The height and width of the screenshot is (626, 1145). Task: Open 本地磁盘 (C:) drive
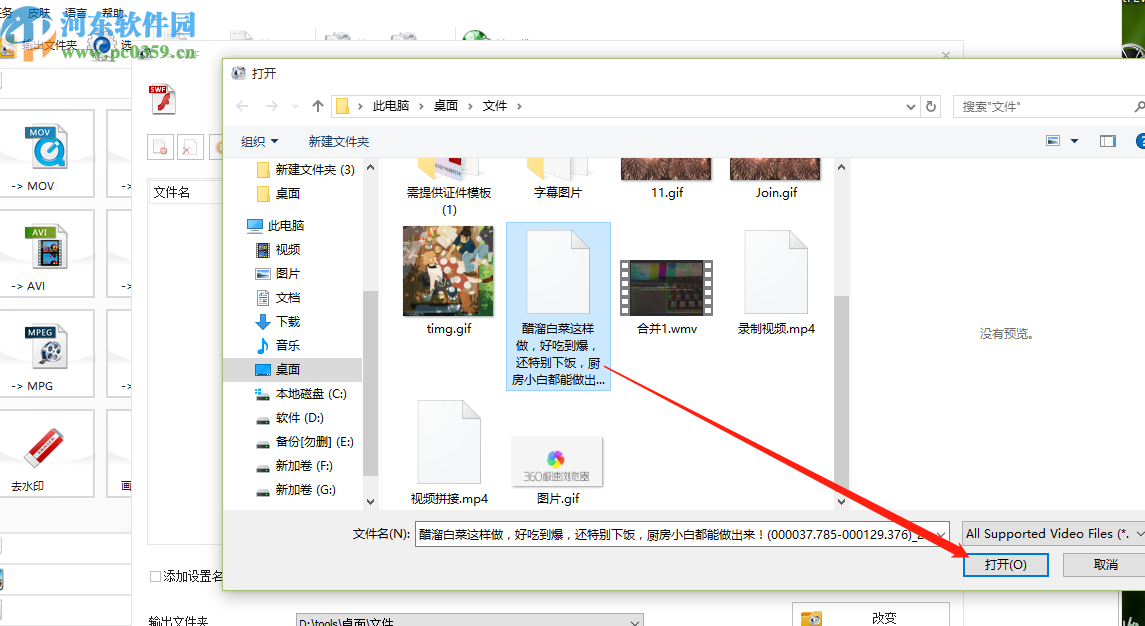300,394
